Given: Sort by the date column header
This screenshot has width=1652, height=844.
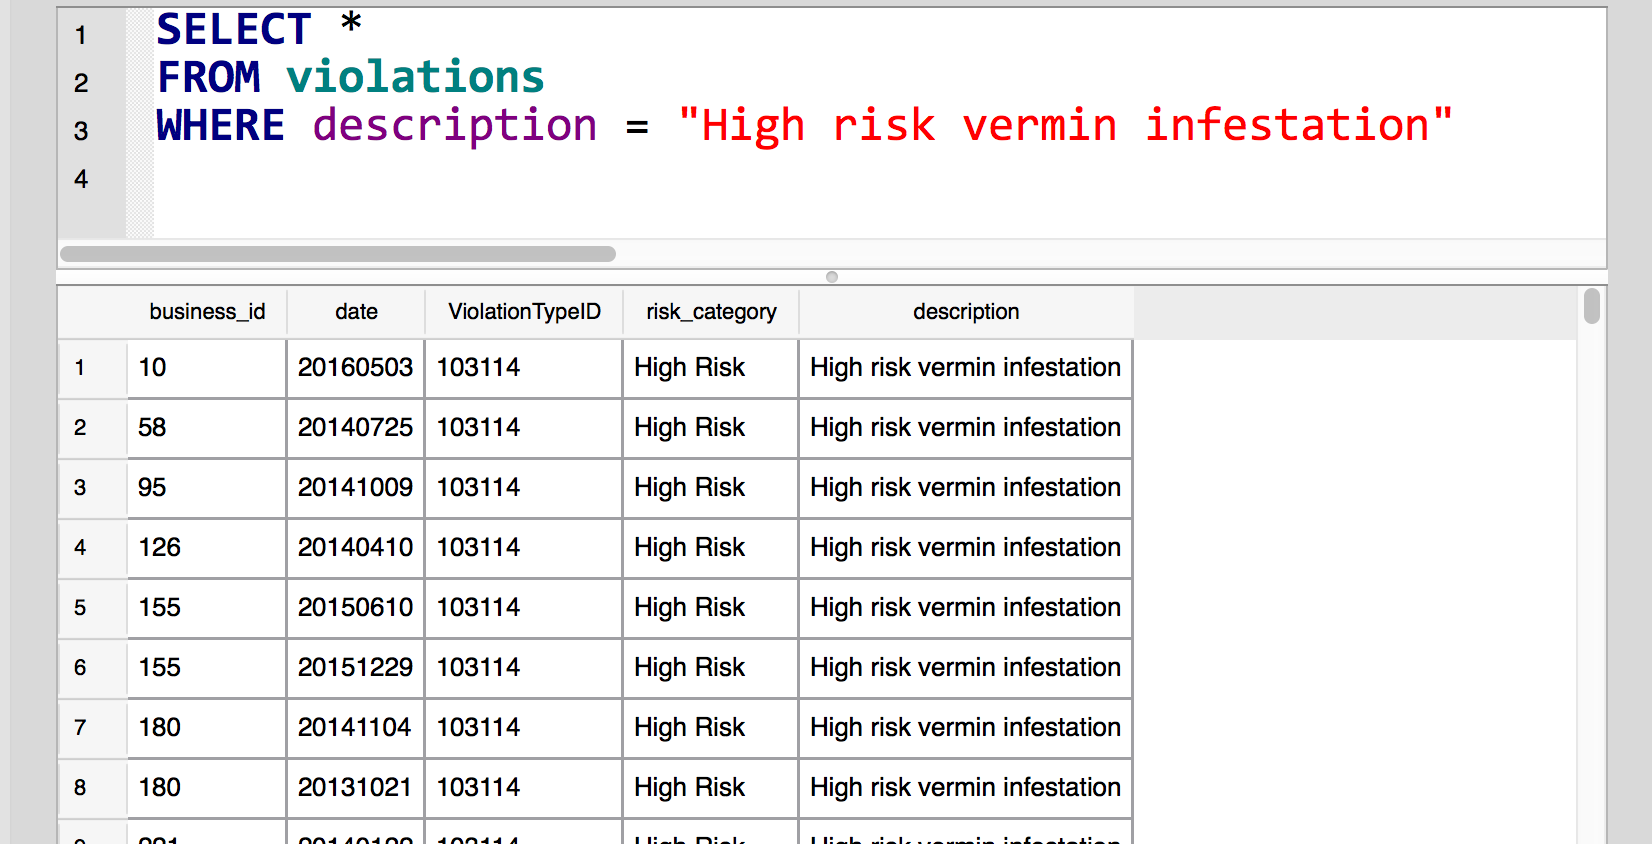Looking at the screenshot, I should tap(356, 312).
